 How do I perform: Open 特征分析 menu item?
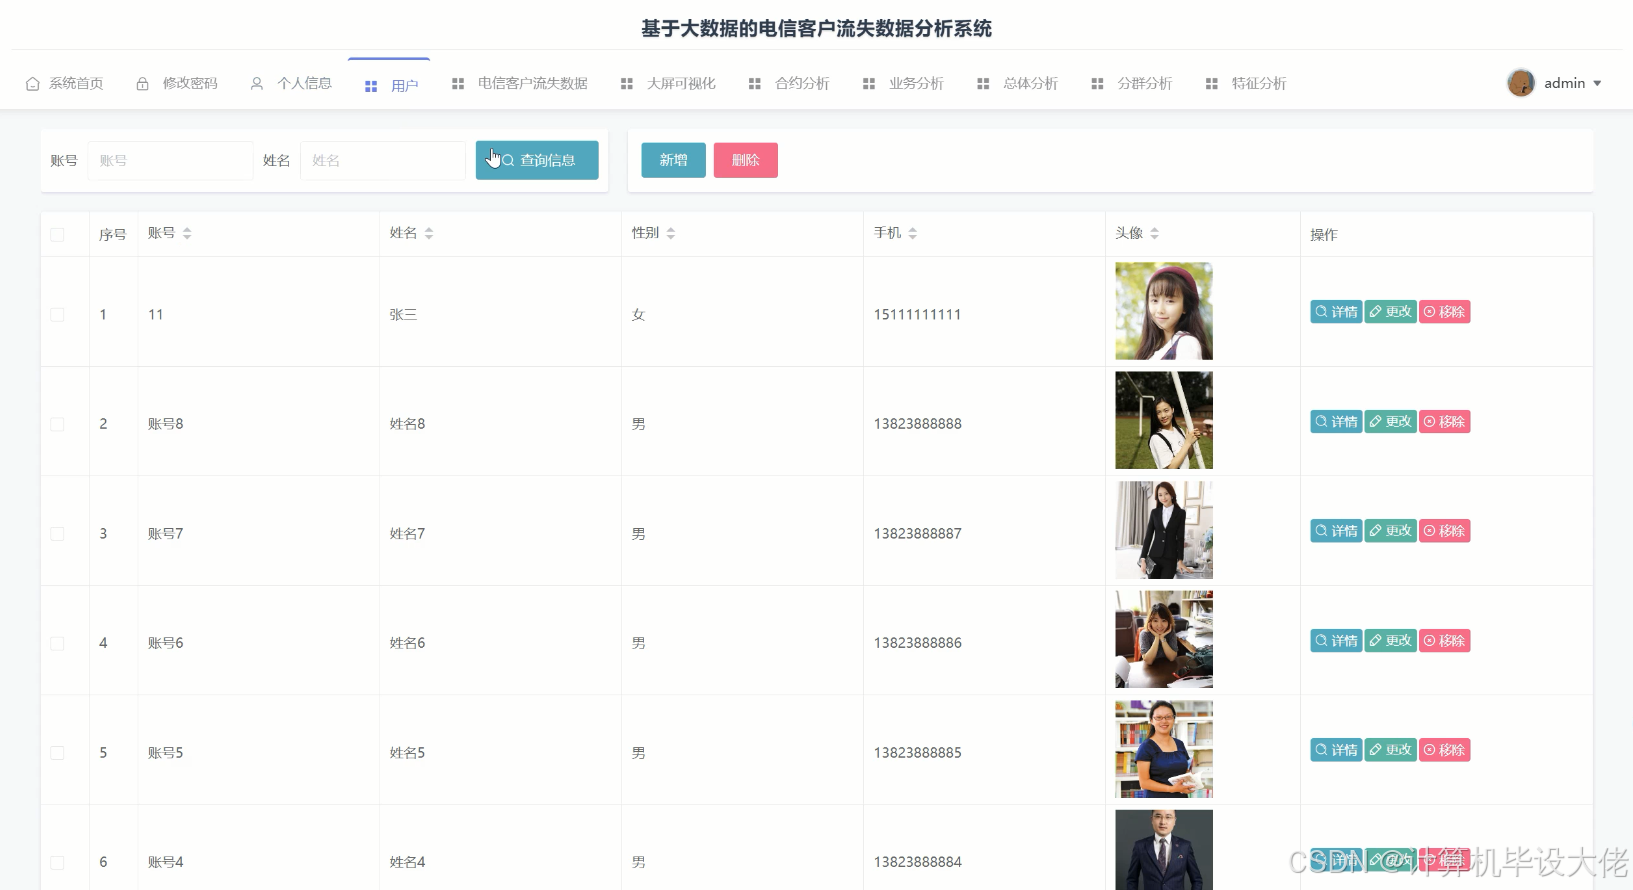coord(1246,84)
